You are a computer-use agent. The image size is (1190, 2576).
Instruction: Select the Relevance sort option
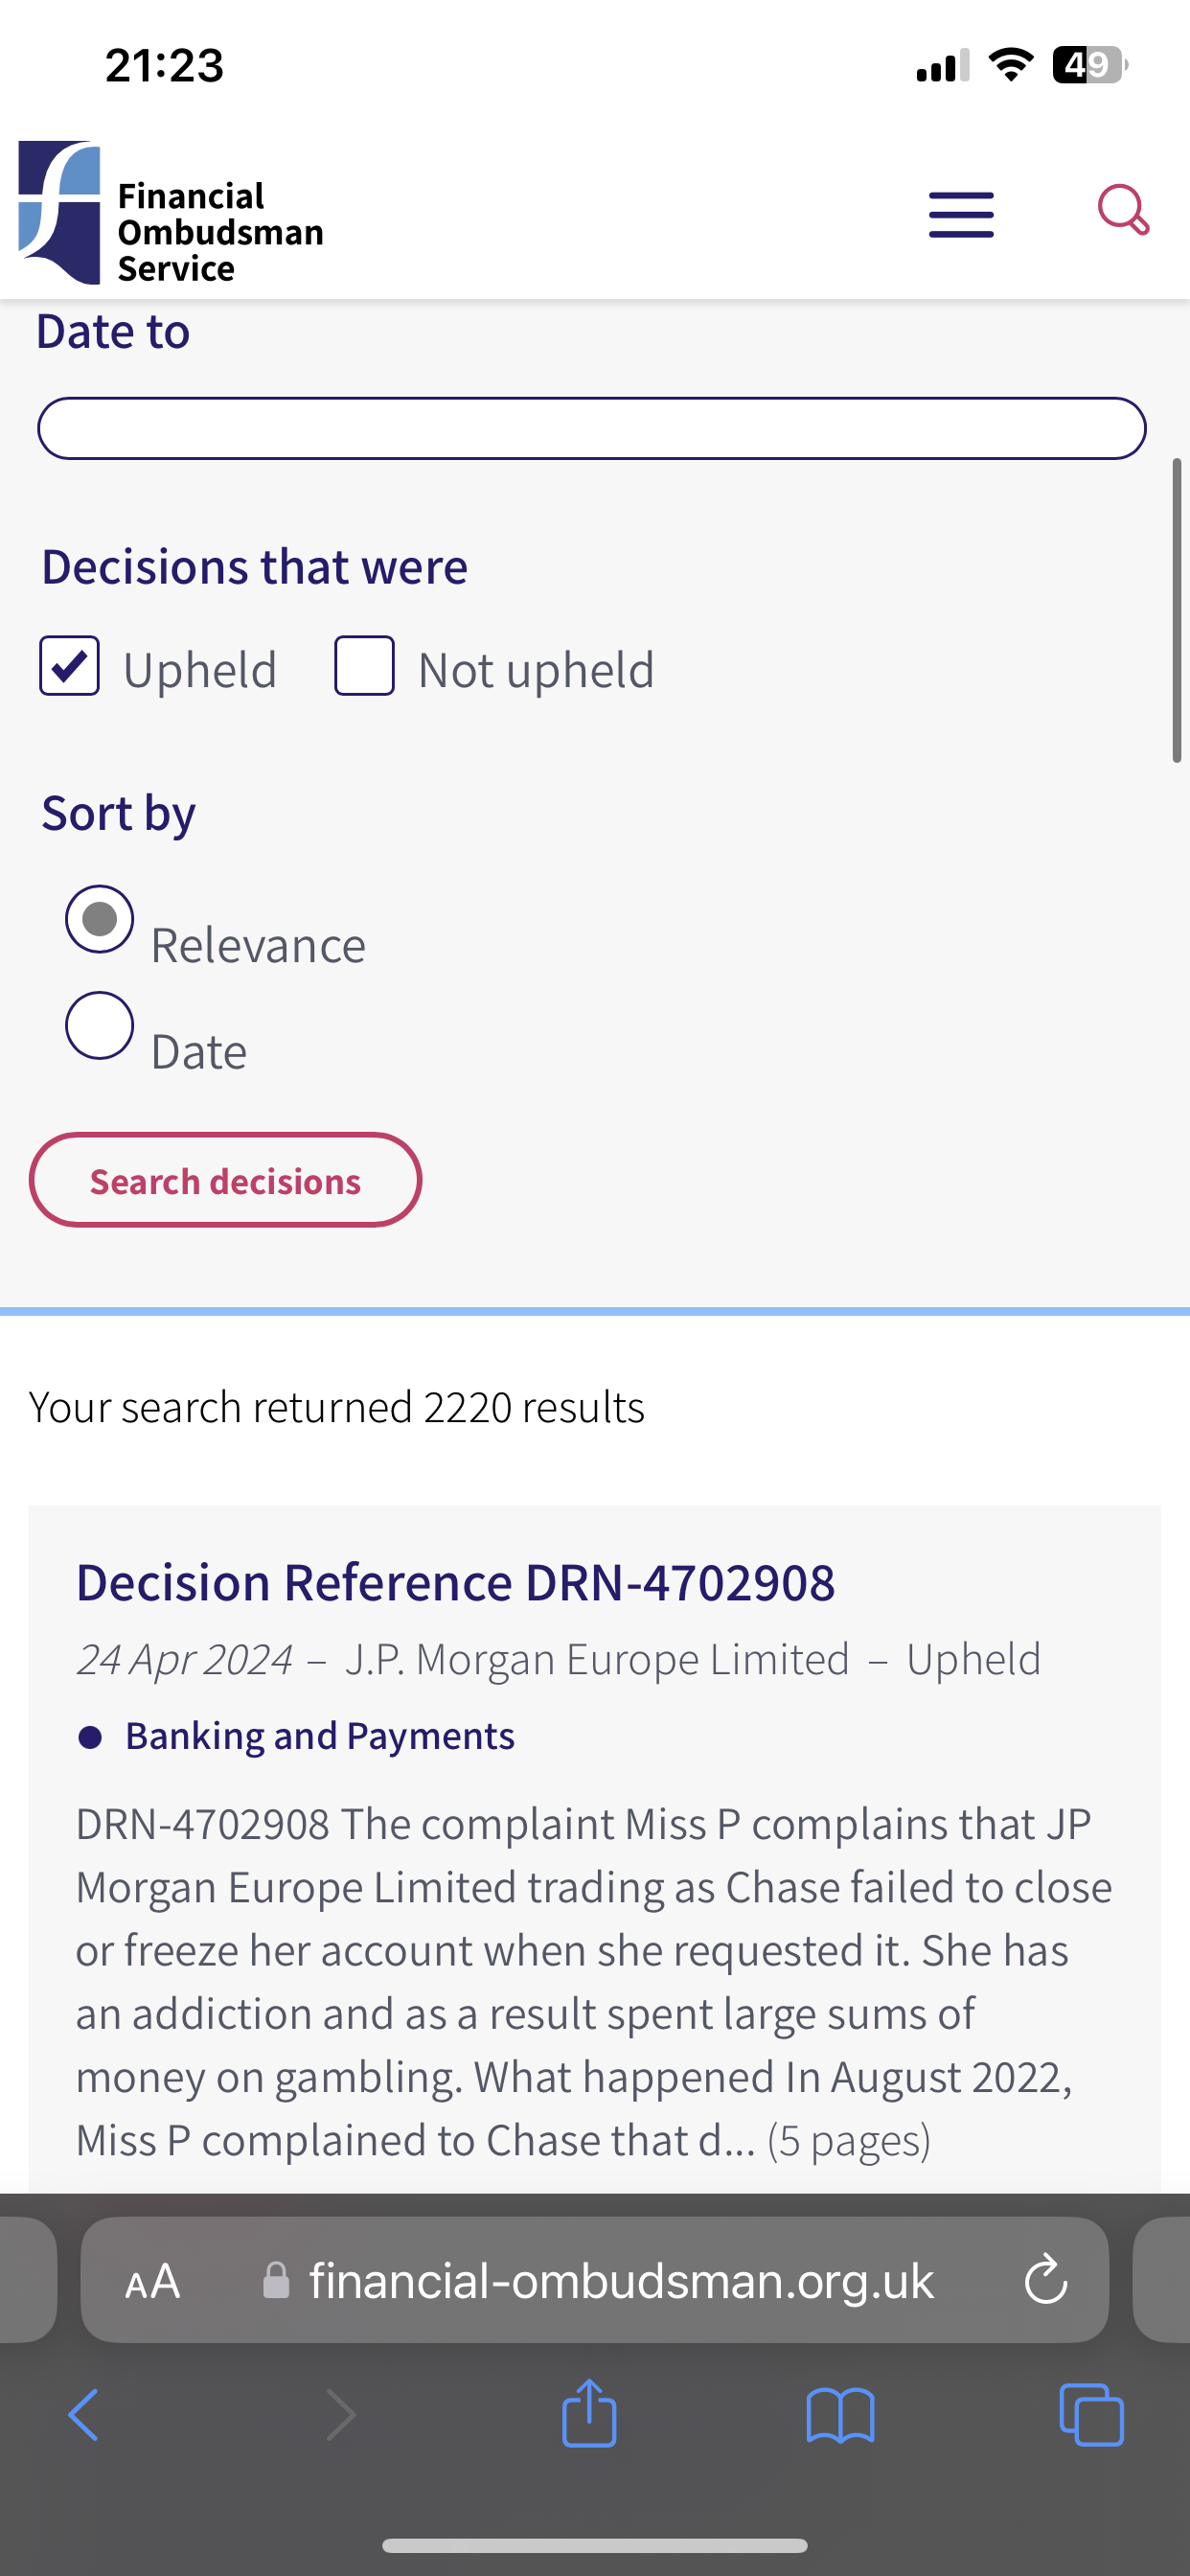click(100, 919)
